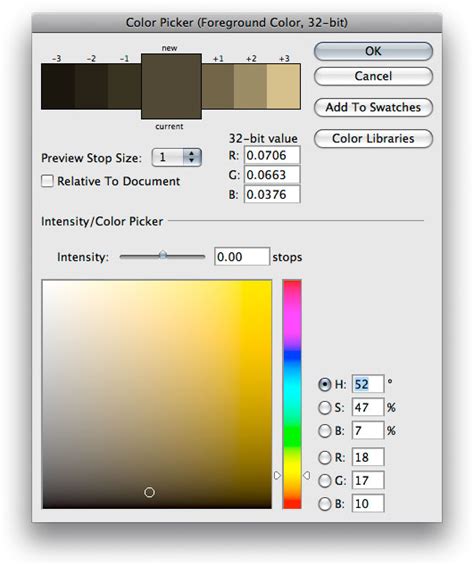Click the Intensity slider handle
Image resolution: width=474 pixels, height=565 pixels.
coord(163,255)
